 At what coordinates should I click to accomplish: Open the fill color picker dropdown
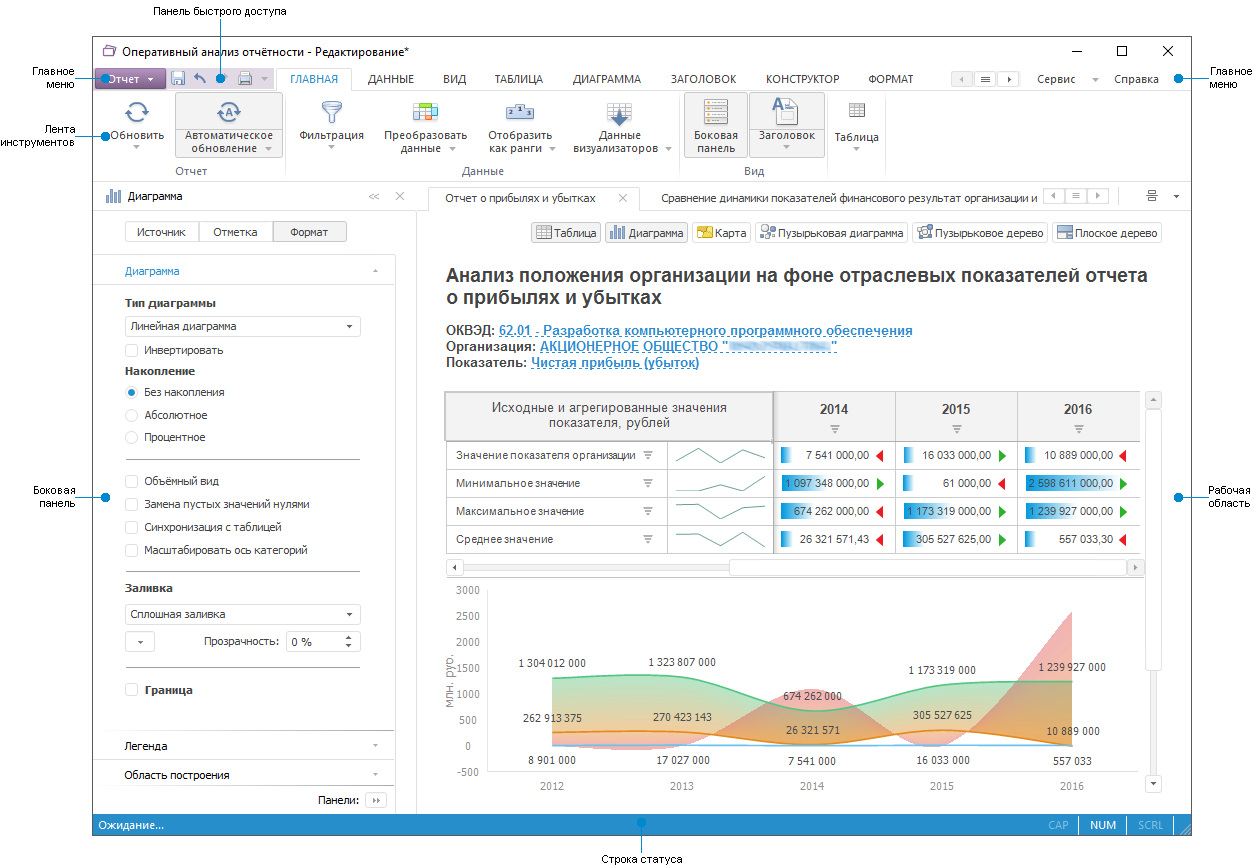140,642
